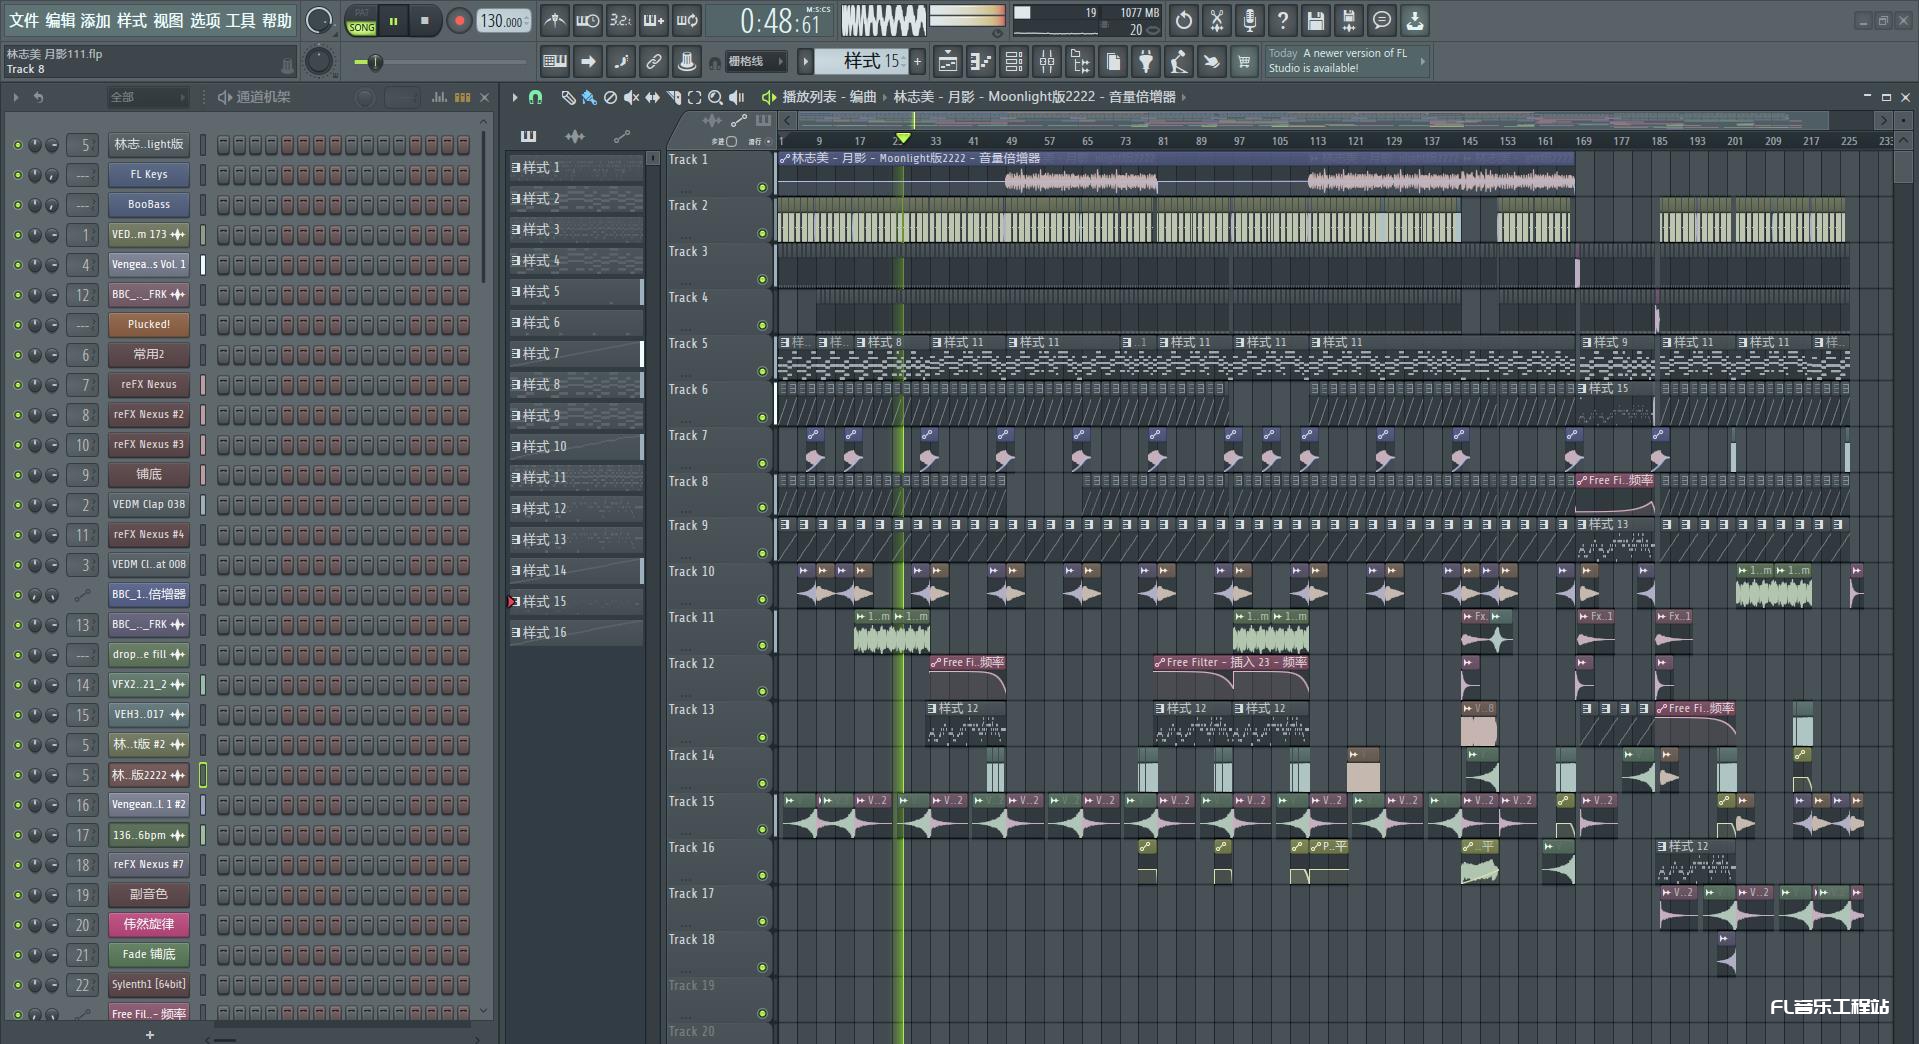The image size is (1919, 1044).
Task: Open the piano roll view icon
Action: point(980,62)
